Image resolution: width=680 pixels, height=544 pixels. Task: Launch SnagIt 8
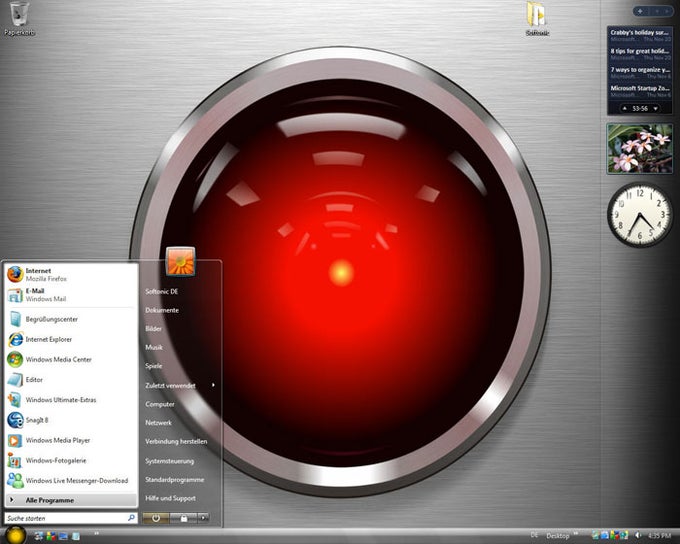coord(70,420)
